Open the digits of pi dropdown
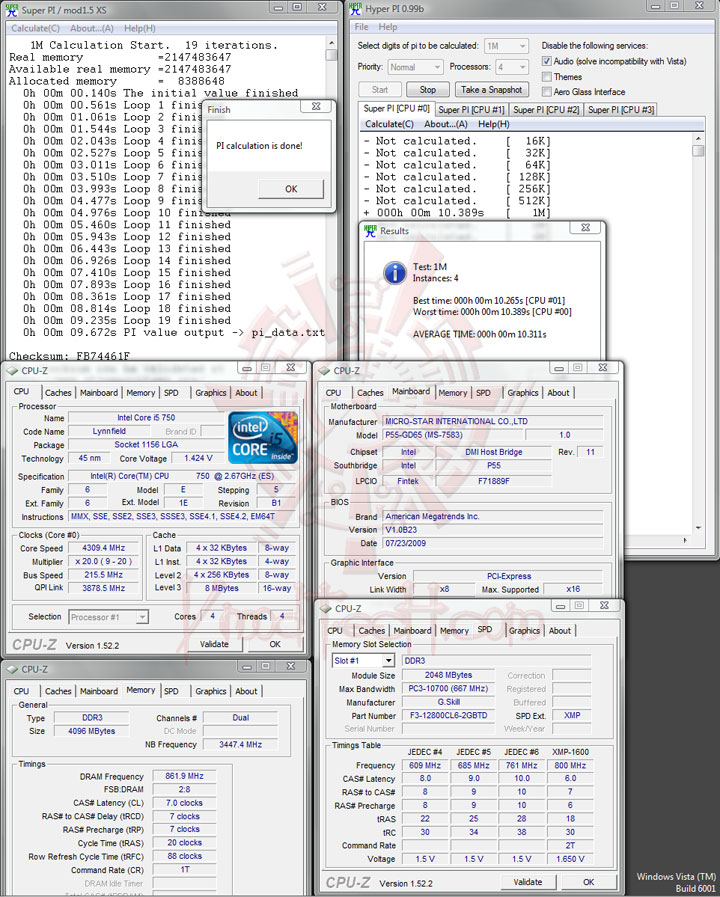Viewport: 720px width, 897px height. [x=506, y=46]
